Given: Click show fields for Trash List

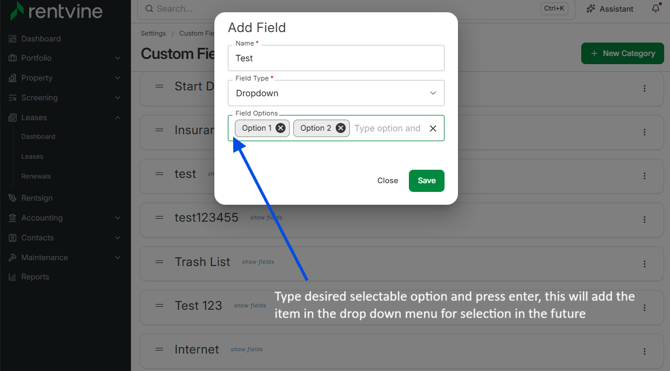Looking at the screenshot, I should coord(258,262).
